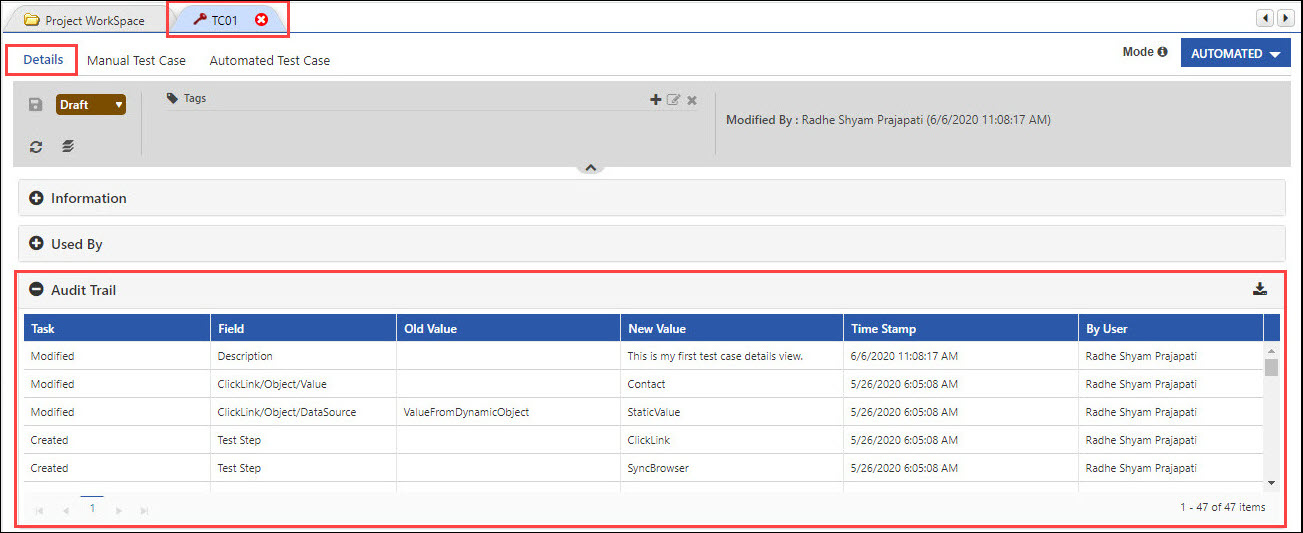
Task: Click the Mode info icon
Action: click(x=1162, y=52)
